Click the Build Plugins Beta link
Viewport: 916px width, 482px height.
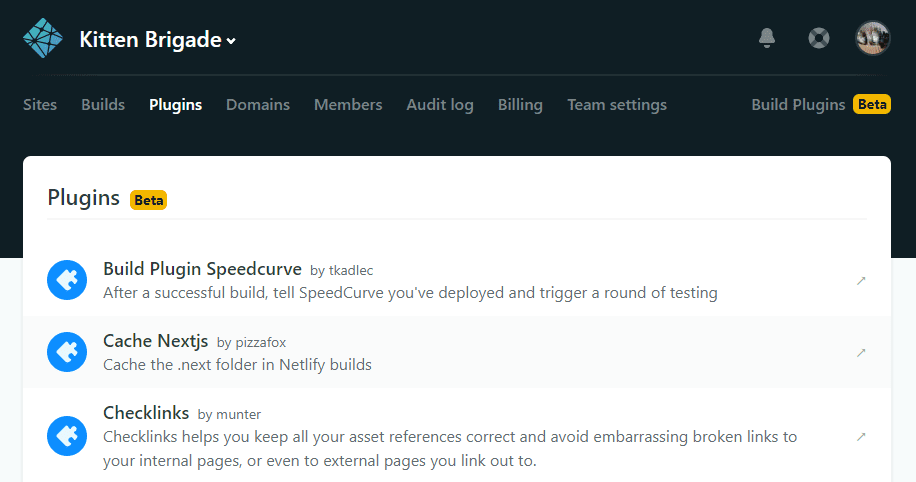click(x=820, y=104)
